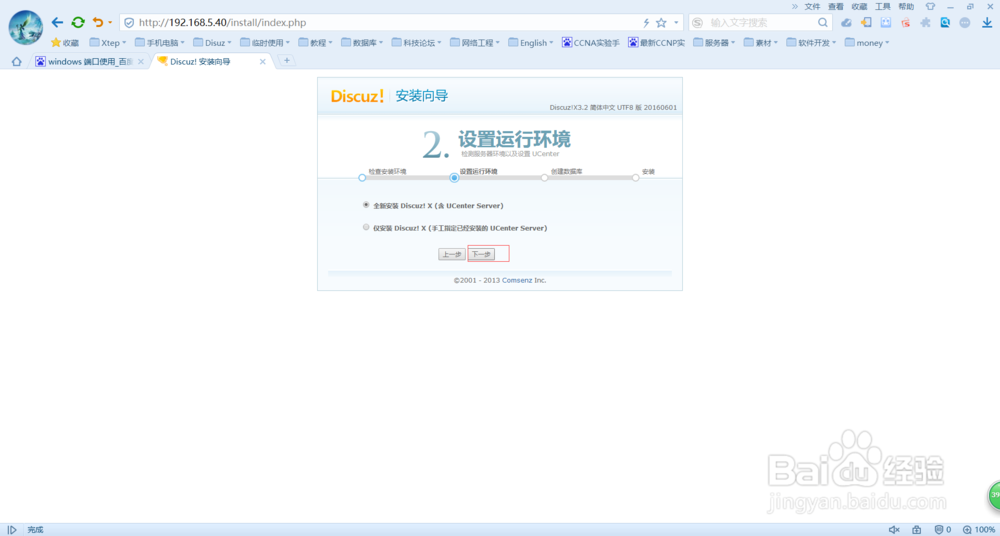
Task: Click the security shield in address bar
Action: tap(129, 22)
